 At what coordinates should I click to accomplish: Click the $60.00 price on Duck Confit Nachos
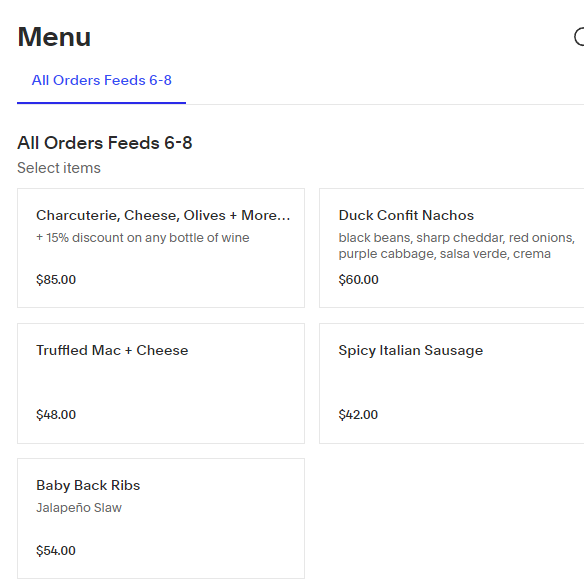pos(358,280)
